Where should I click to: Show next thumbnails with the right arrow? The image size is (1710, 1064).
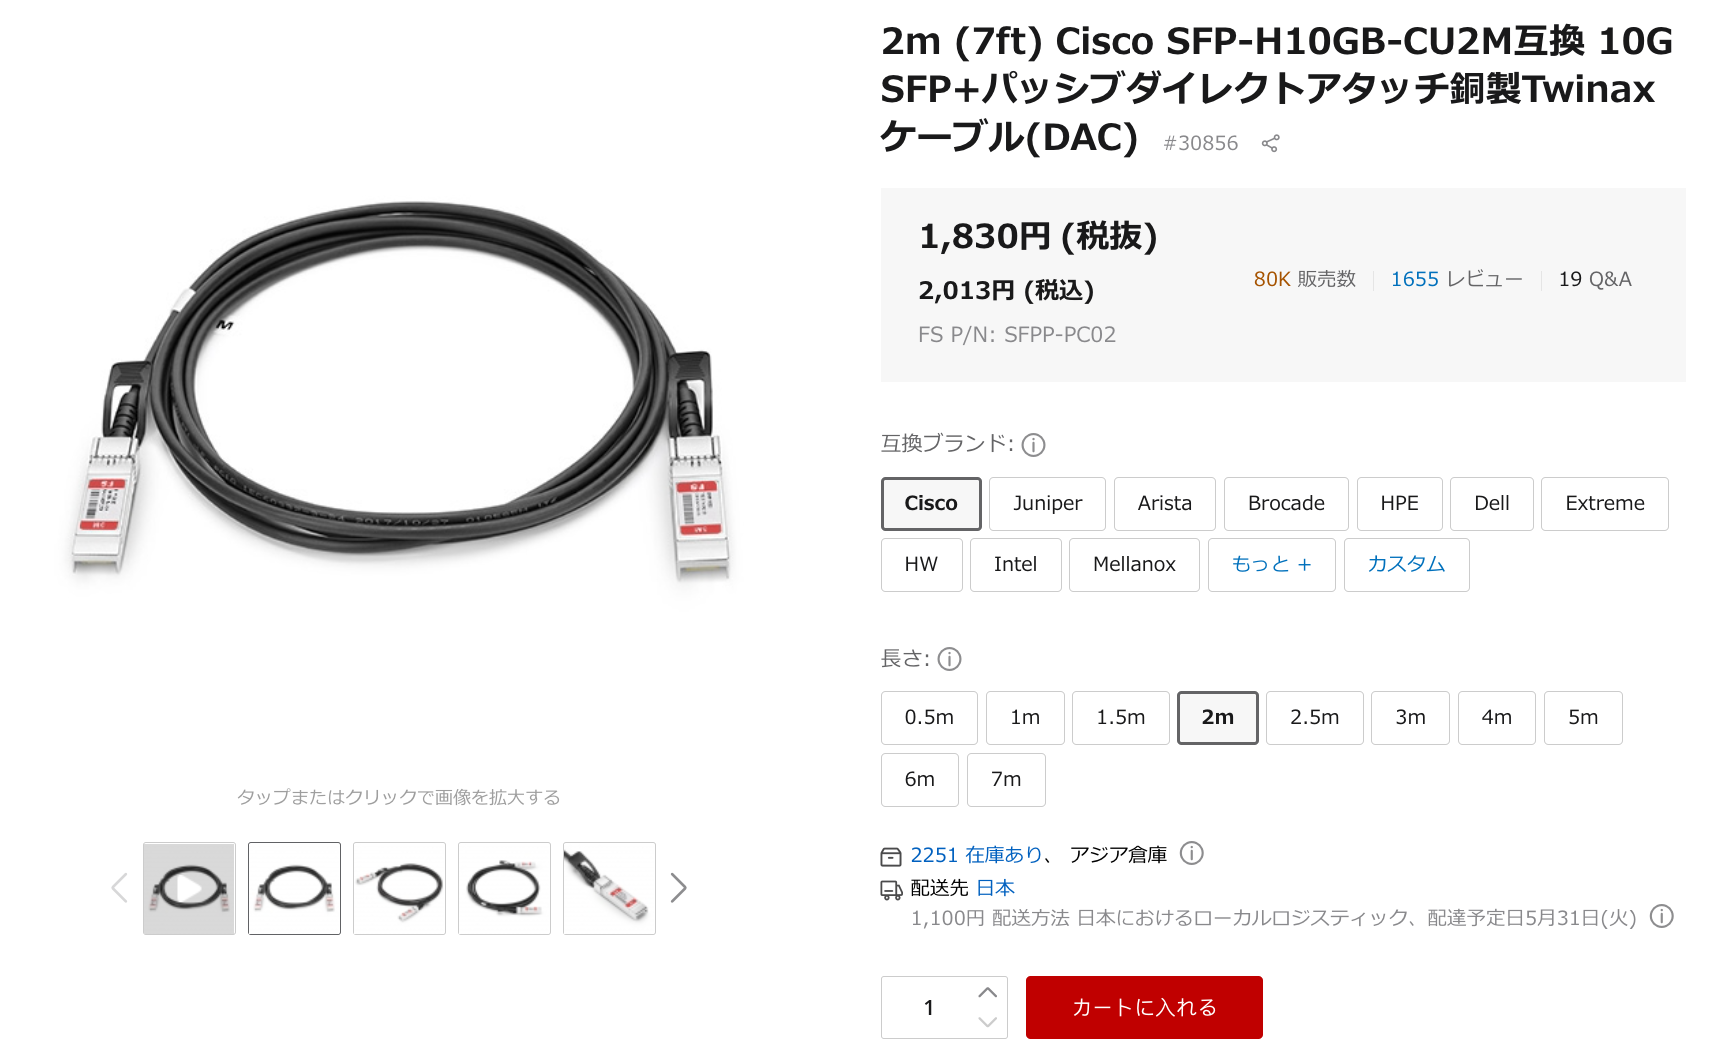(678, 888)
